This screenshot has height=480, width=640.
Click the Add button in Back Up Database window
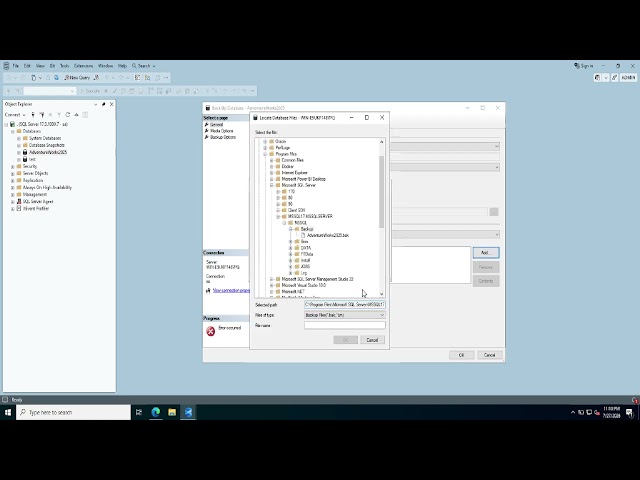pyautogui.click(x=486, y=253)
